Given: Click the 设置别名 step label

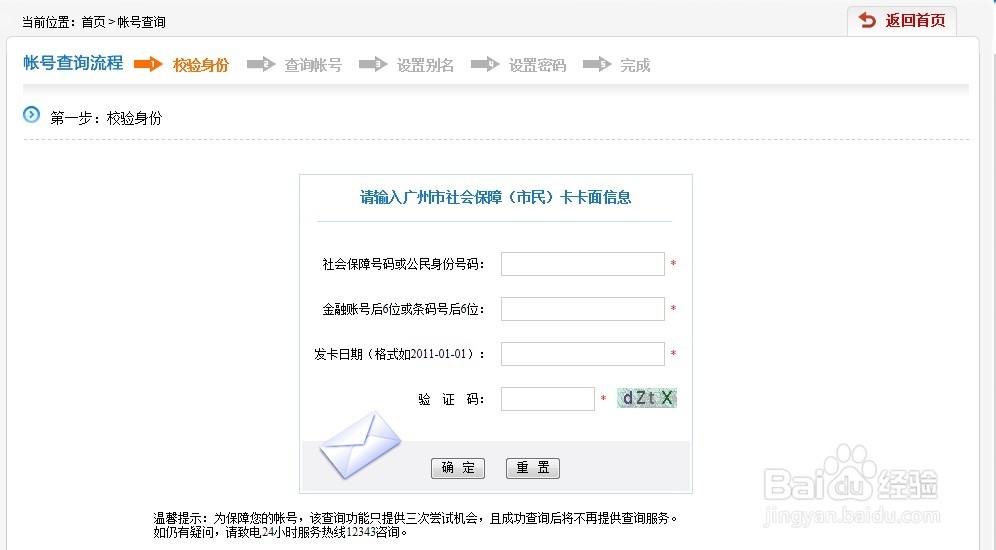Looking at the screenshot, I should tap(425, 65).
